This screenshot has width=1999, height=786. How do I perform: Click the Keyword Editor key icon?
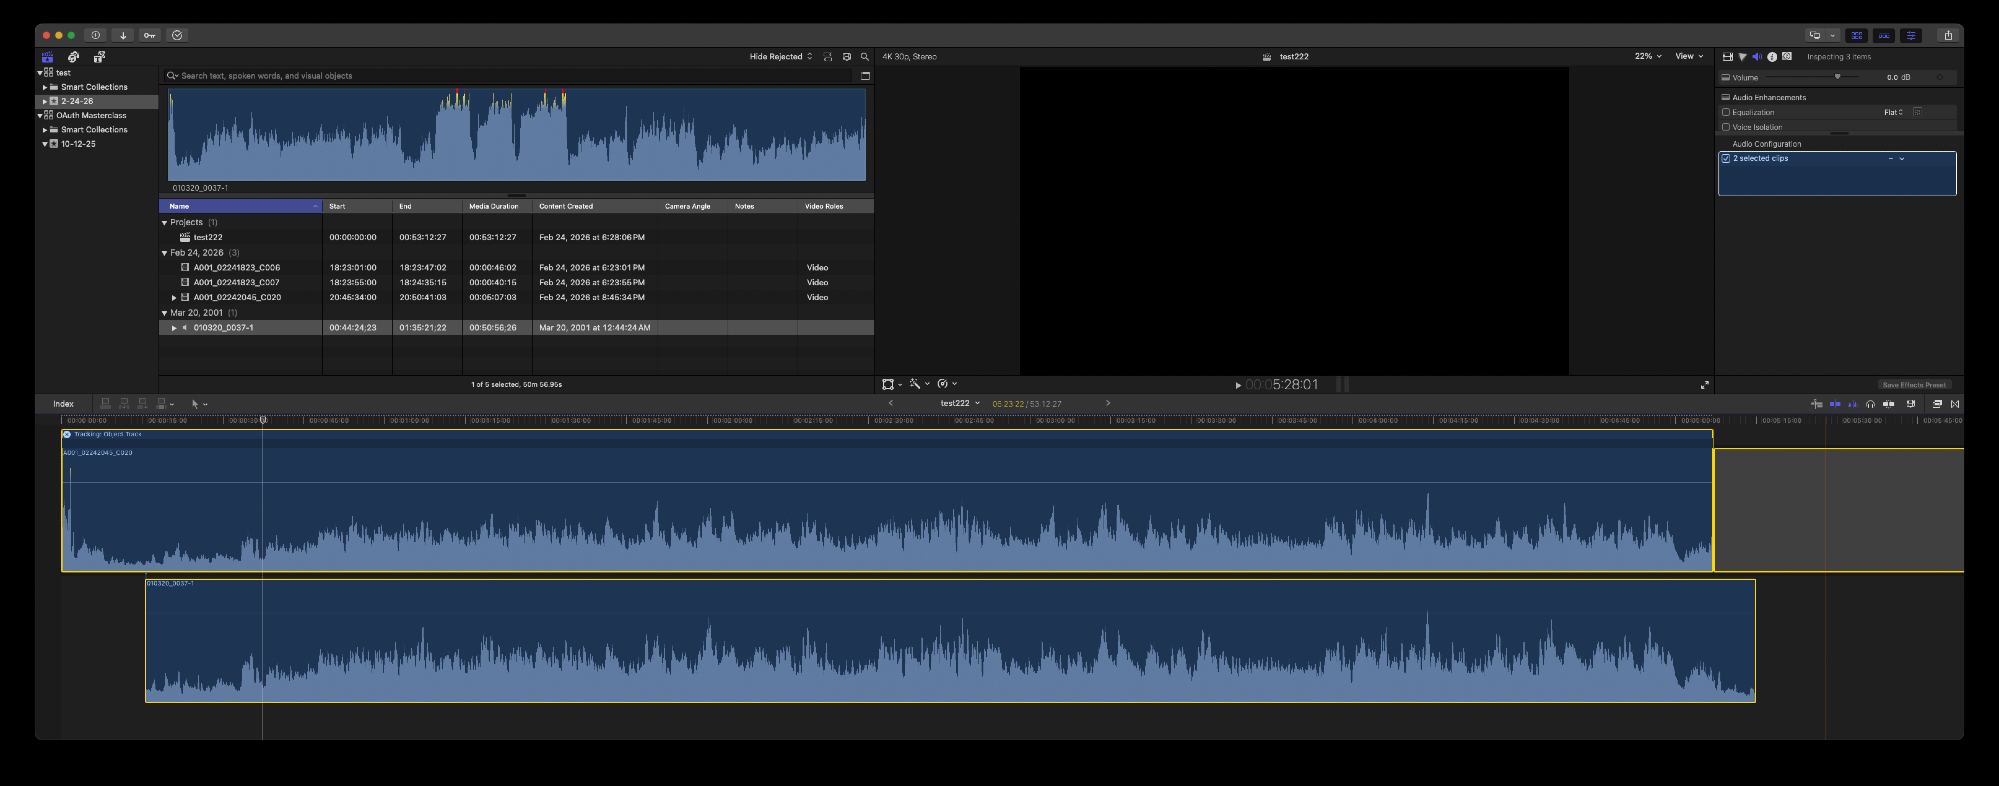pyautogui.click(x=149, y=35)
